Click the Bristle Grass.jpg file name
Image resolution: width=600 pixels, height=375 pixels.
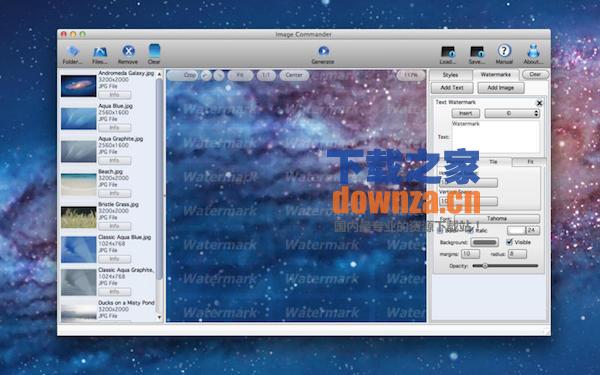118,204
